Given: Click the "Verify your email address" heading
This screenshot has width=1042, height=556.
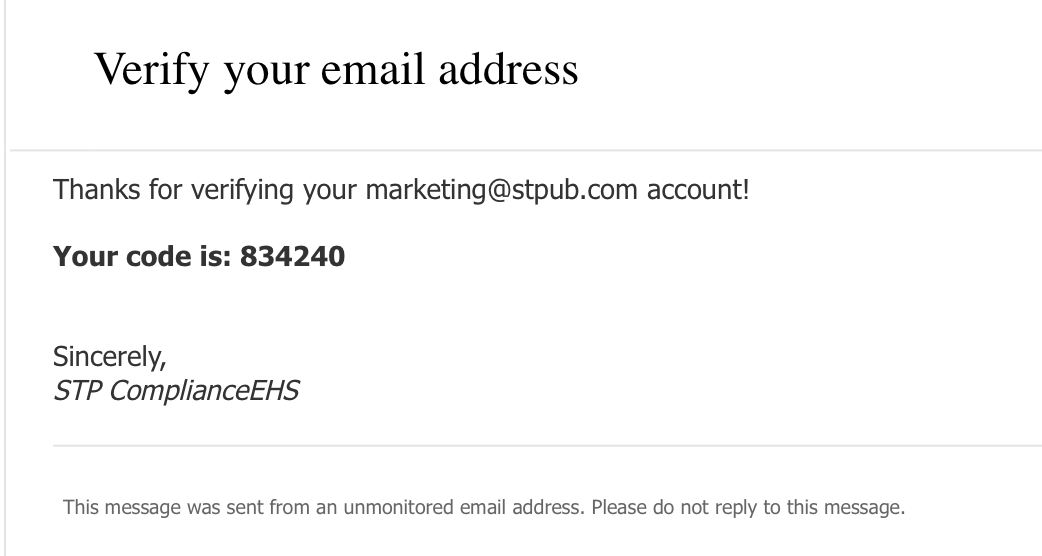Looking at the screenshot, I should 336,69.
